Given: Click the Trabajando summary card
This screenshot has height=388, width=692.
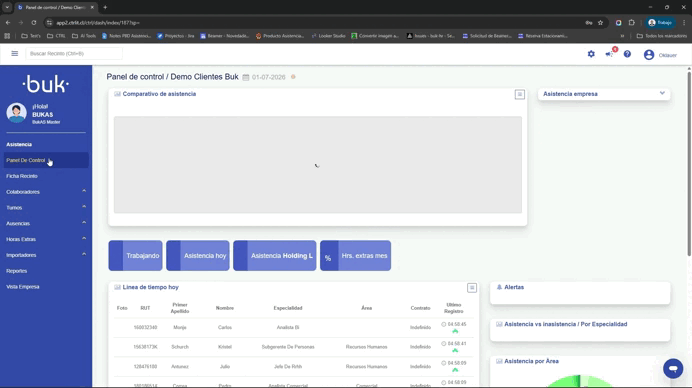Looking at the screenshot, I should [x=135, y=256].
